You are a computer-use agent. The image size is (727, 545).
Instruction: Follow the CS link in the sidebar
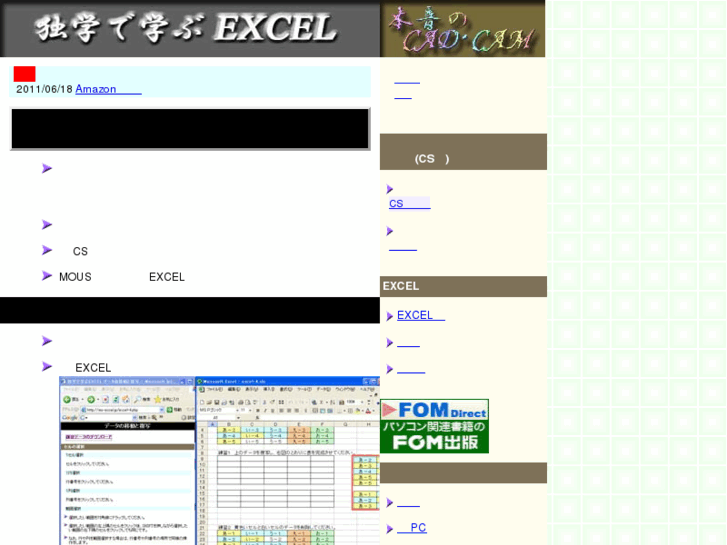tap(409, 203)
